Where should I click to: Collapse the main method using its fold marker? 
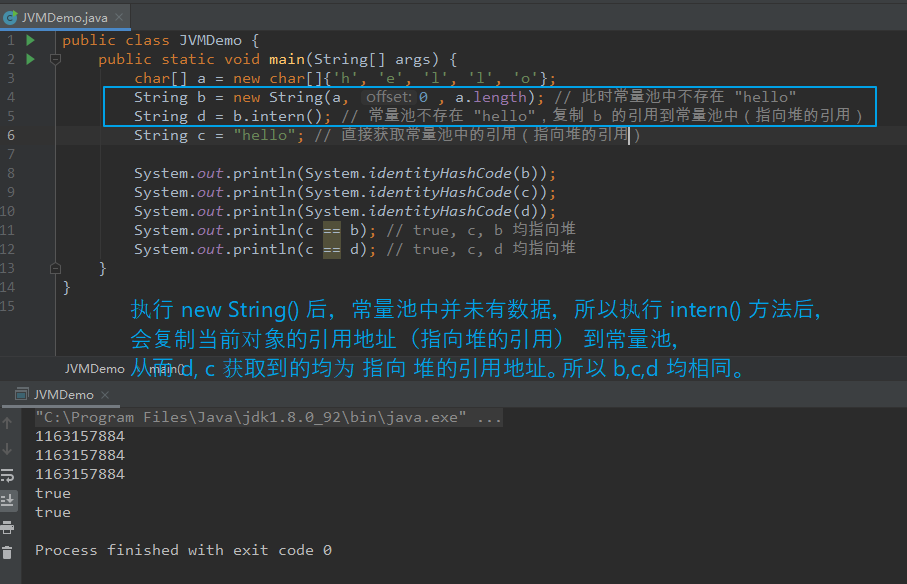(56, 59)
